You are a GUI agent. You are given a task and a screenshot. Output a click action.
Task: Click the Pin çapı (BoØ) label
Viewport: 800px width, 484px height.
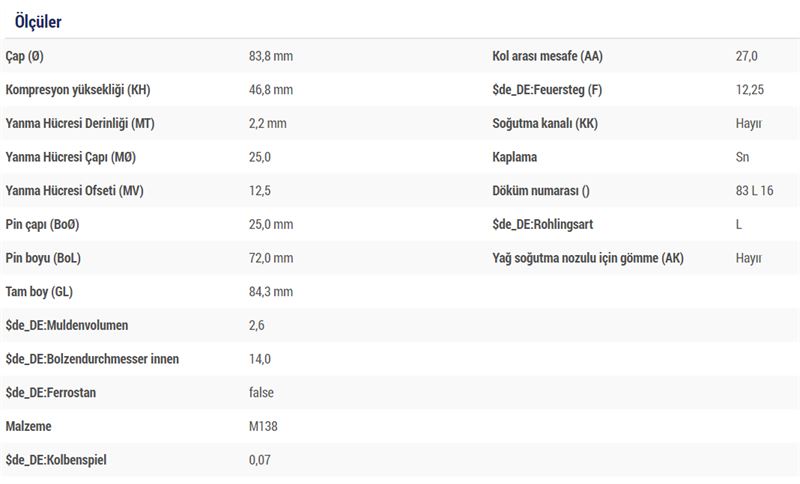[42, 224]
